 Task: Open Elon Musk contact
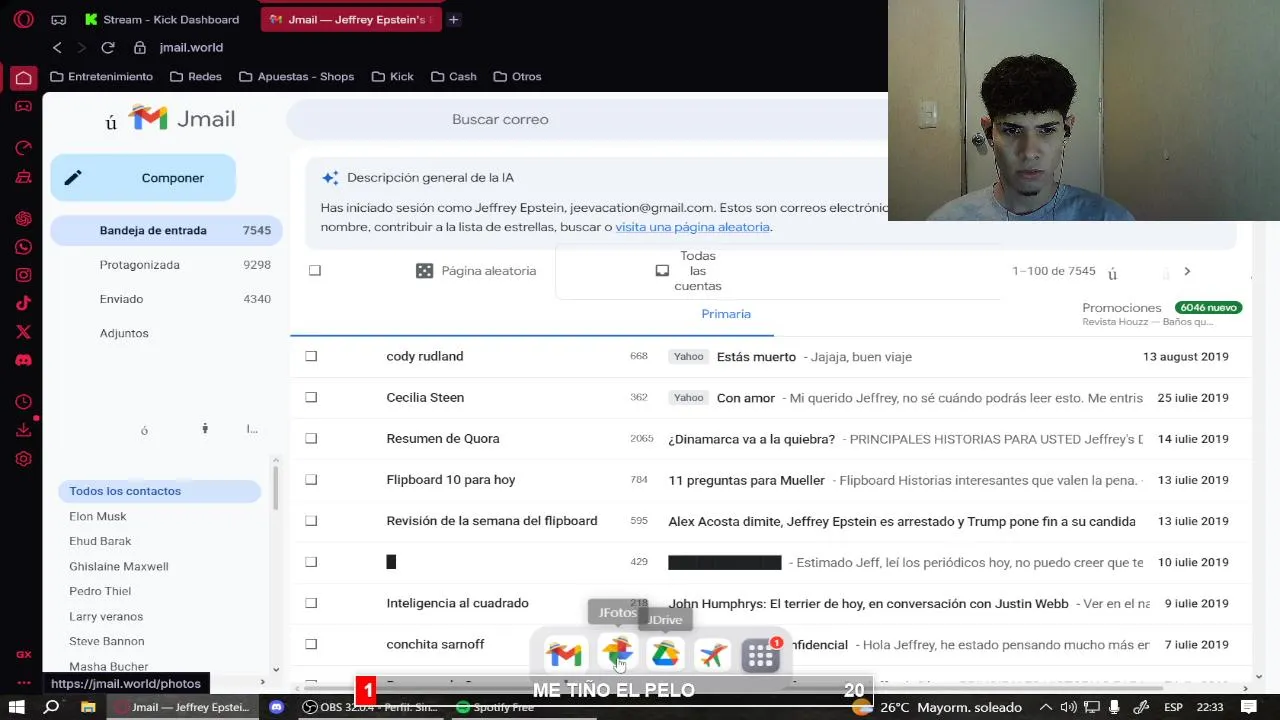[98, 516]
